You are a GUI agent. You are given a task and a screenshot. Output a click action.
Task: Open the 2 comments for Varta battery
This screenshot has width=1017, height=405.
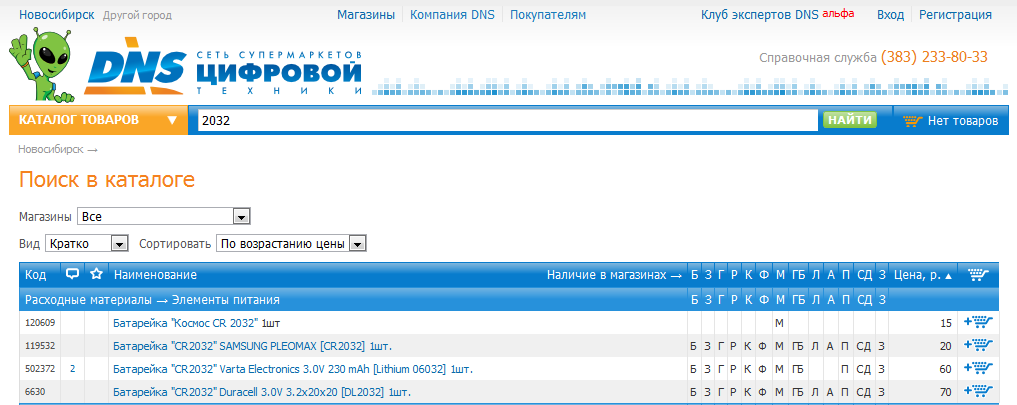[73, 369]
